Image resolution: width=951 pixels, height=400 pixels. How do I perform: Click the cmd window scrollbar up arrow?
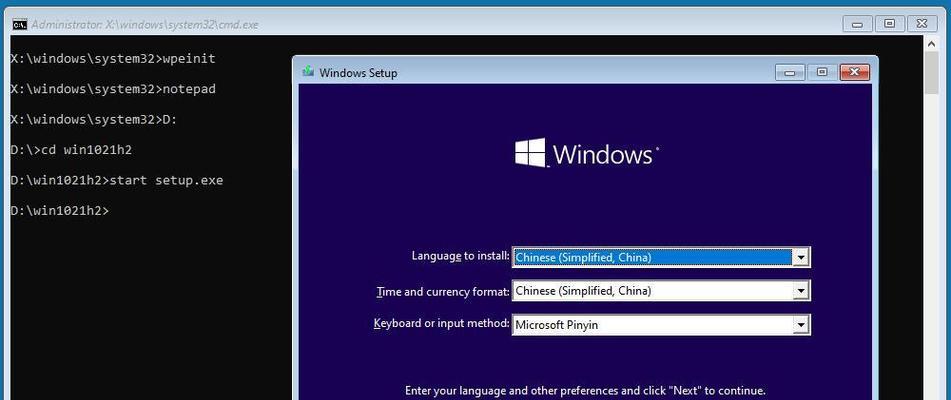pos(932,43)
